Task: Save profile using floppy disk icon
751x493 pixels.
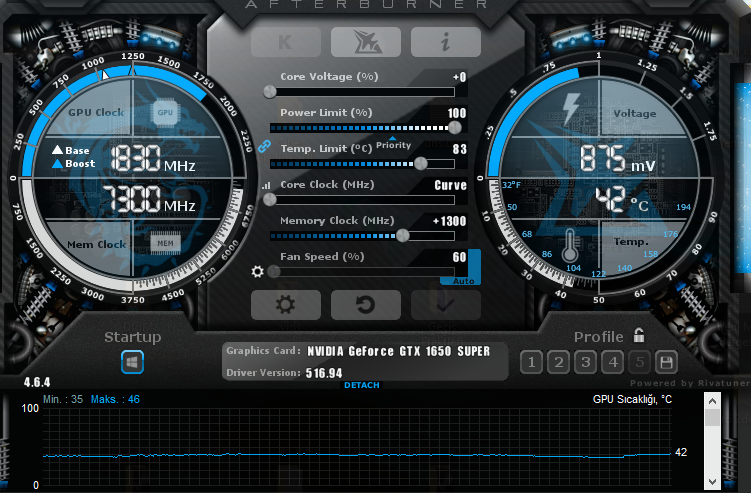Action: [666, 363]
